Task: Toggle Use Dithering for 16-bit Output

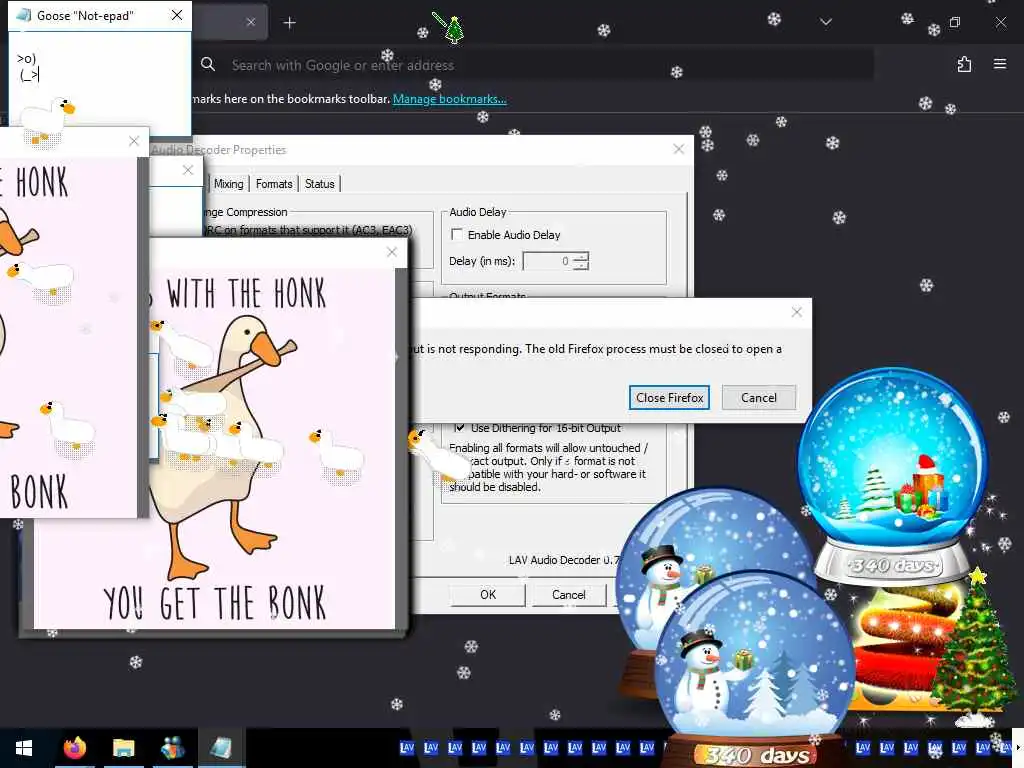Action: pyautogui.click(x=460, y=428)
